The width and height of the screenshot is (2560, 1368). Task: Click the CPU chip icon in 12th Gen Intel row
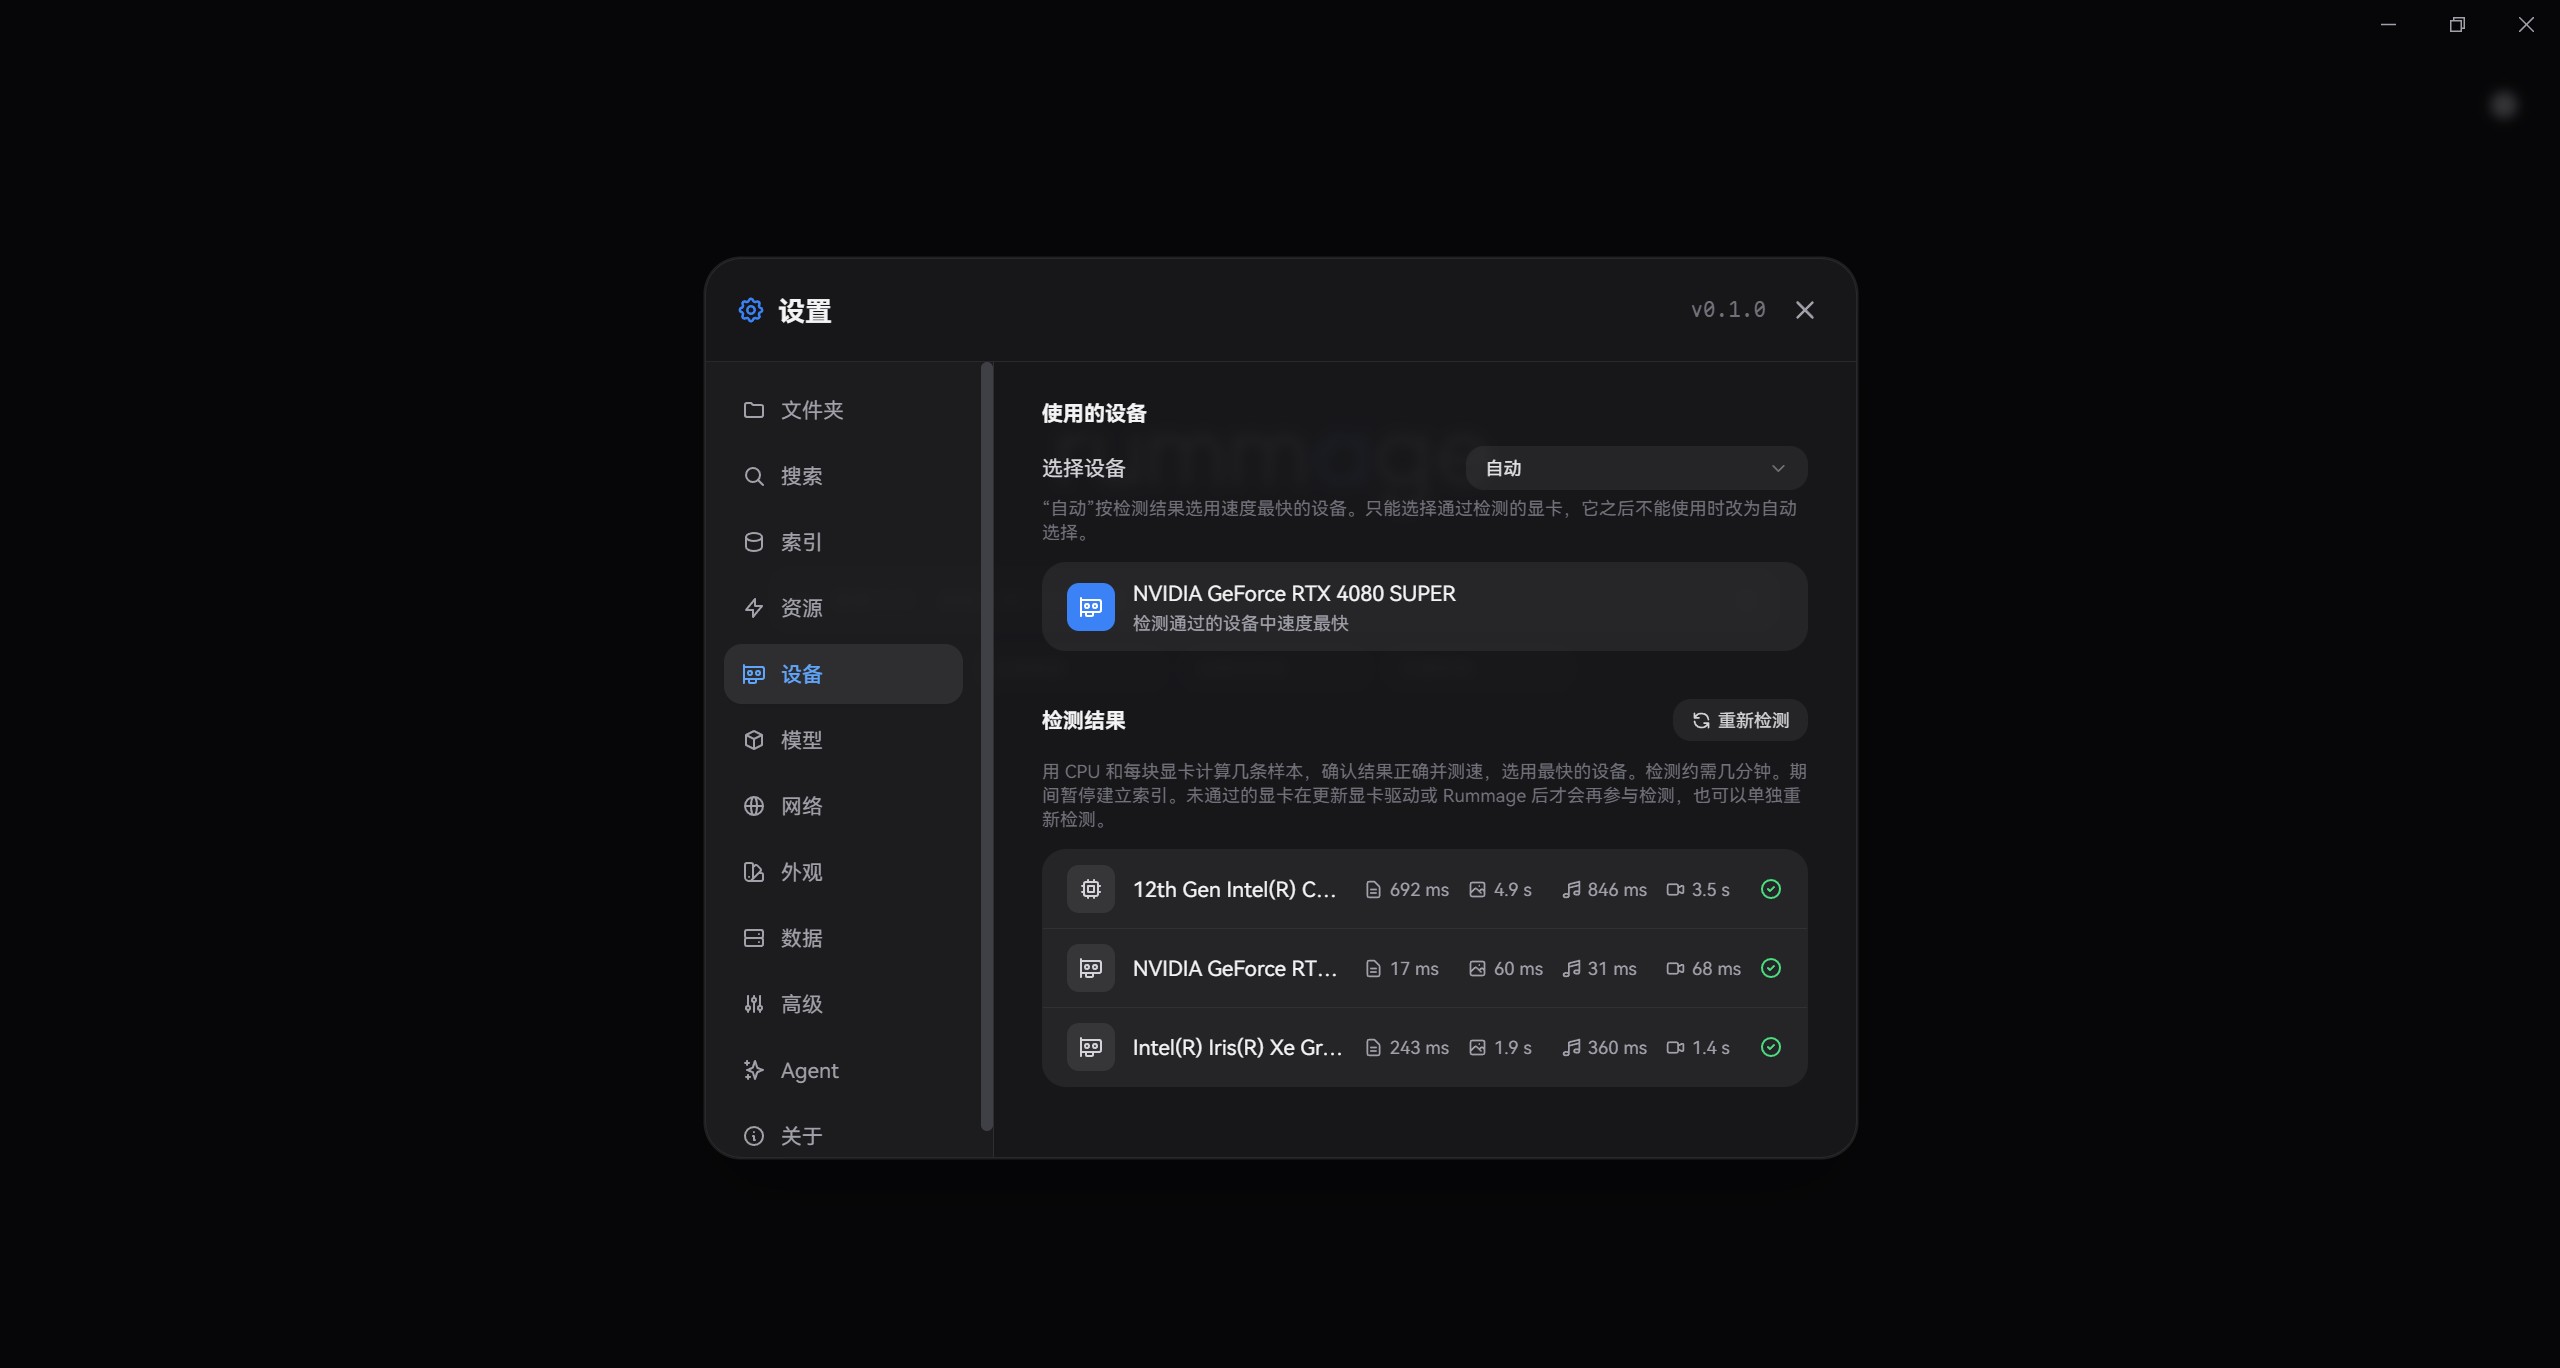1090,889
